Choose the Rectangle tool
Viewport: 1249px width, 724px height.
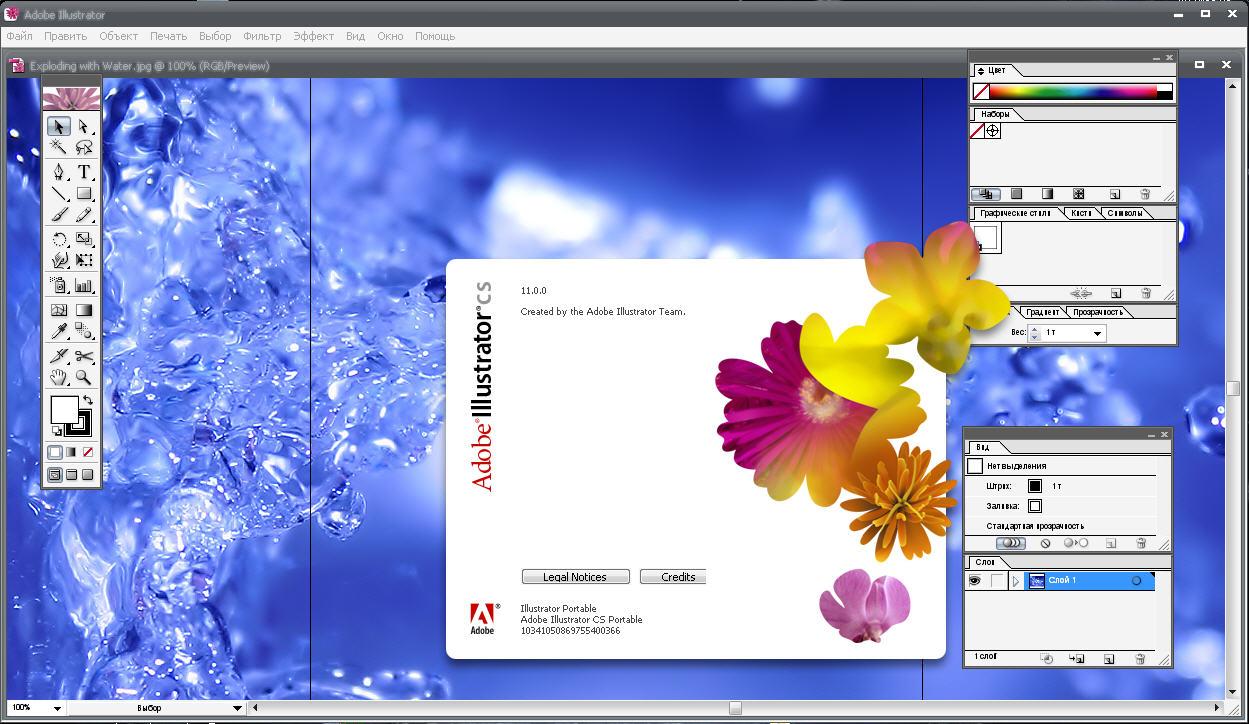(84, 193)
